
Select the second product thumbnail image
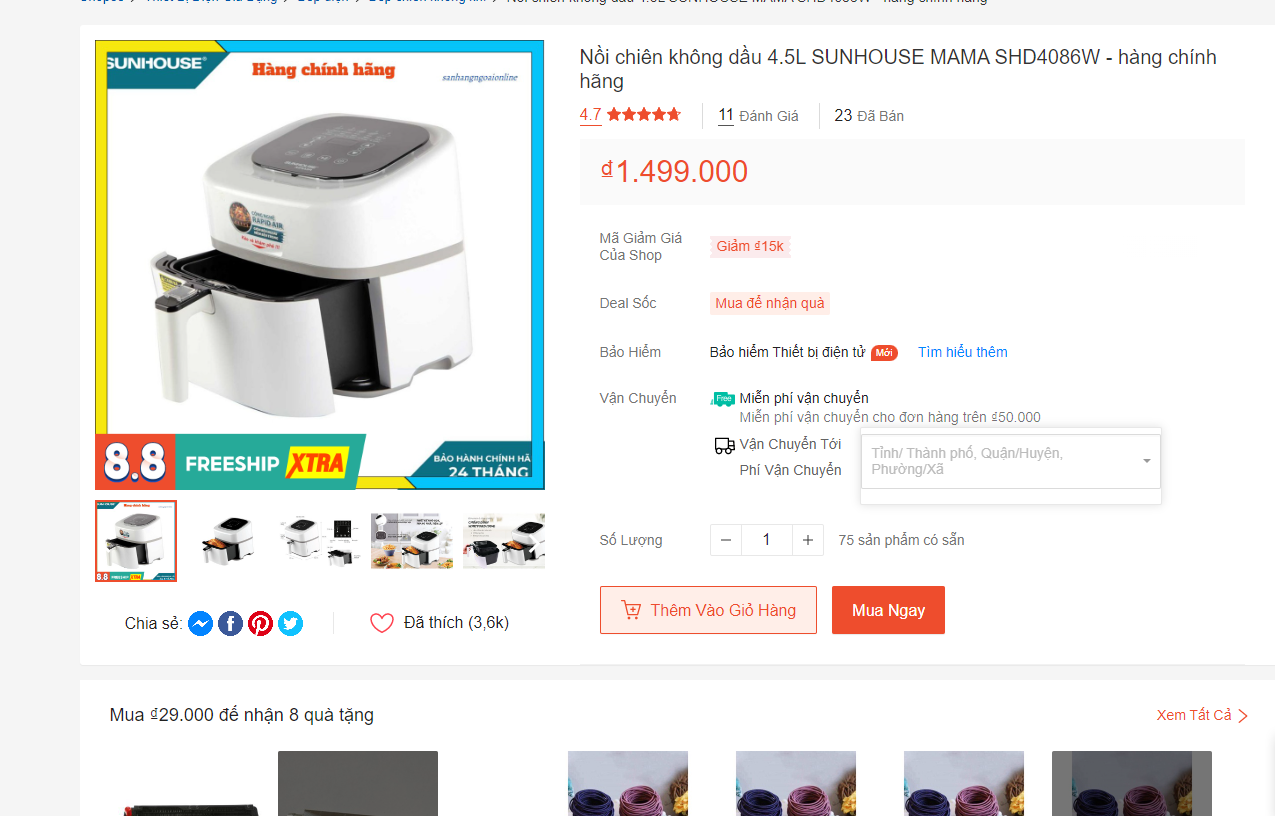point(228,540)
